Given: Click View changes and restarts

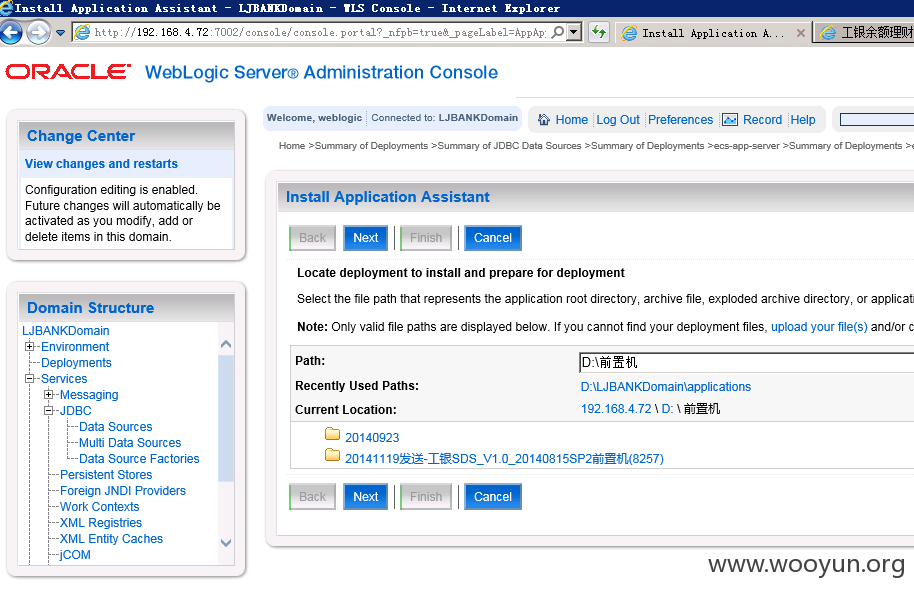Looking at the screenshot, I should coord(101,164).
